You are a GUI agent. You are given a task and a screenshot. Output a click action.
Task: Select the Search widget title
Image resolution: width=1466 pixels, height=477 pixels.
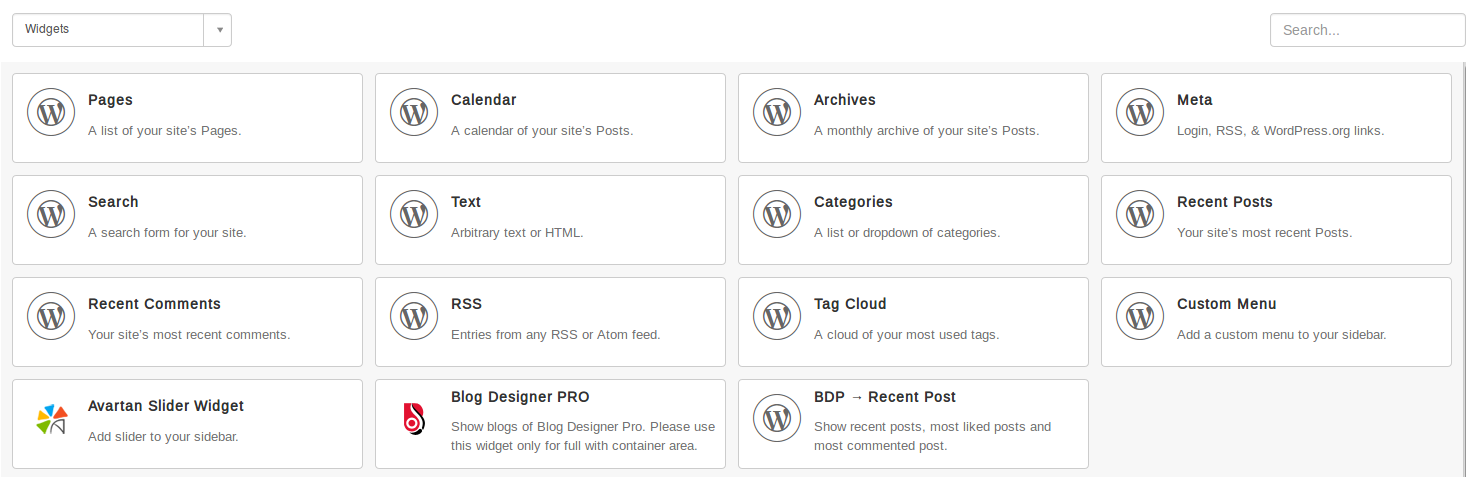point(113,202)
